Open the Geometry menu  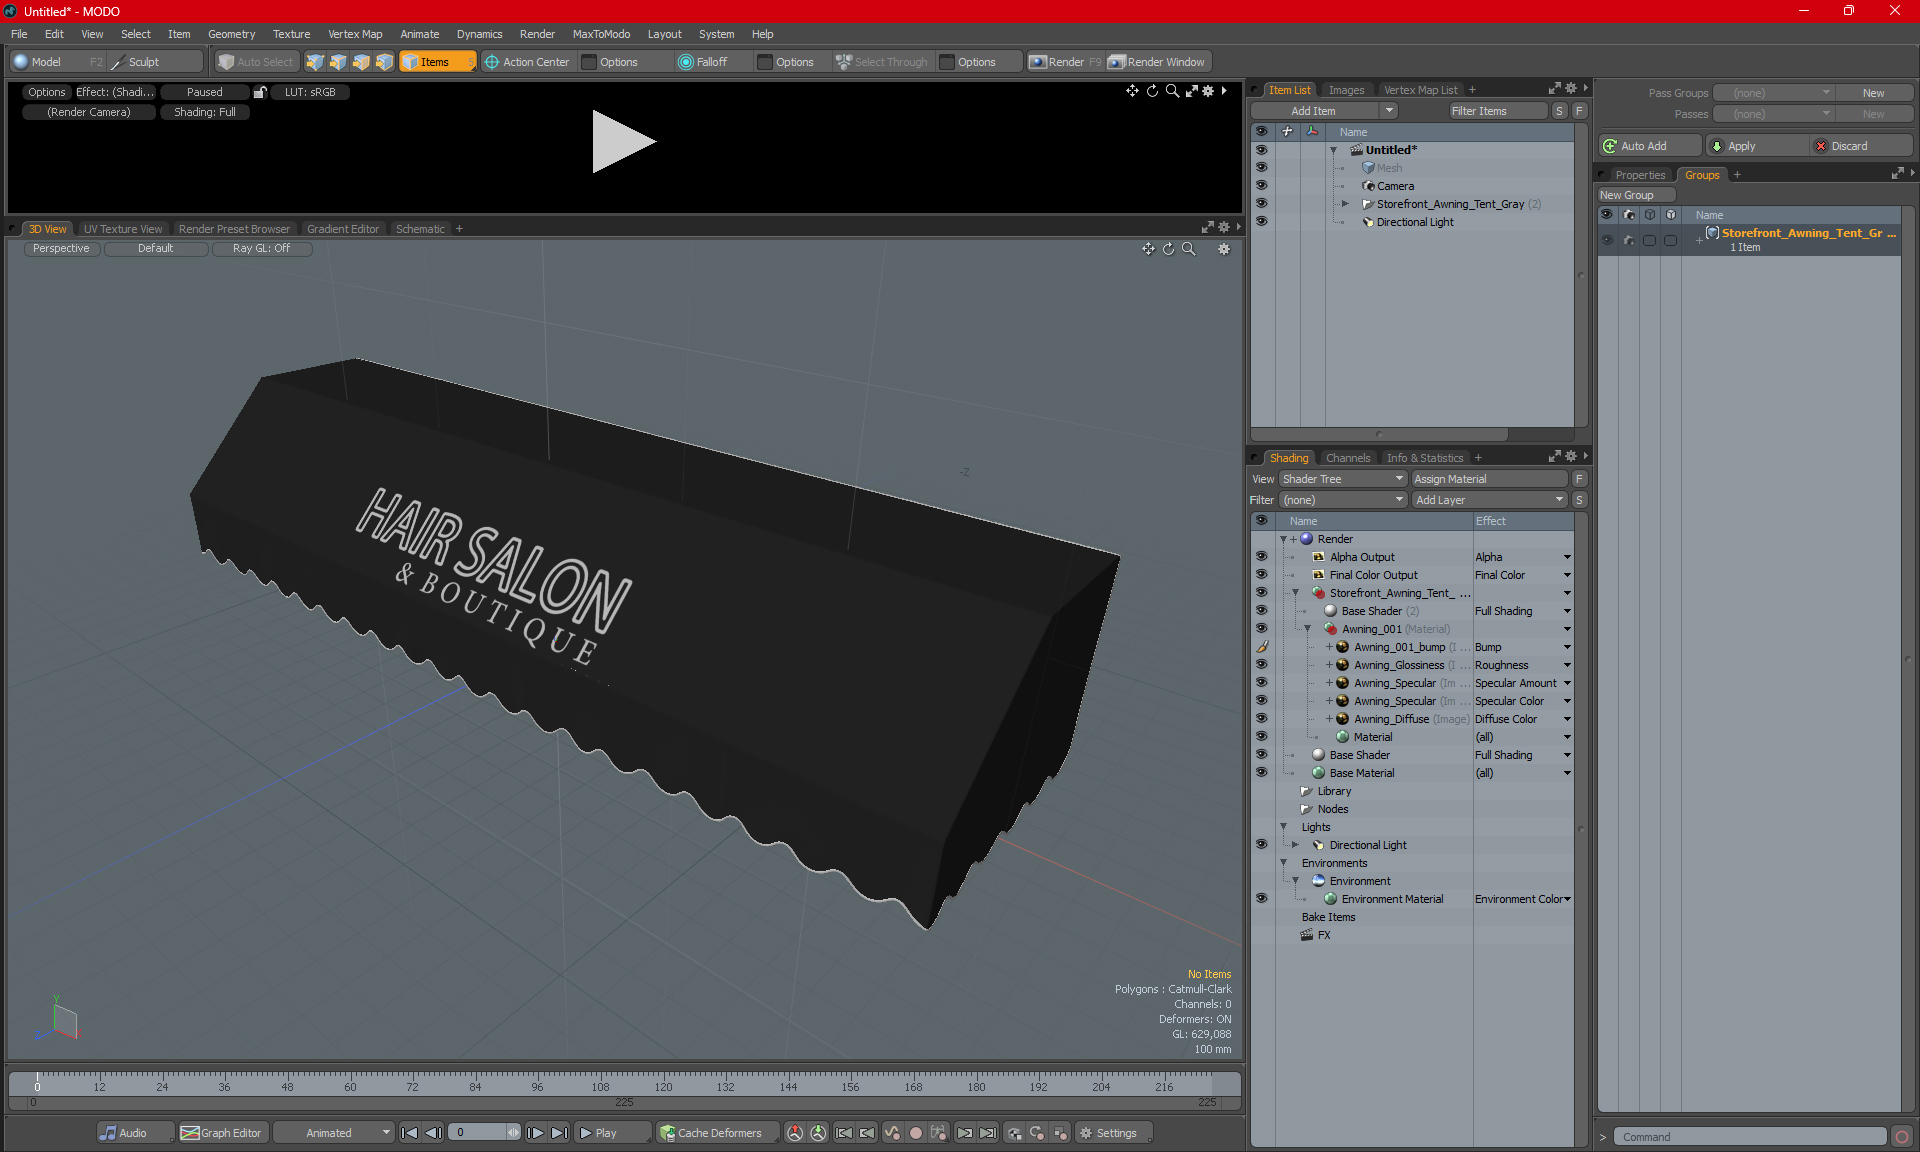(231, 34)
